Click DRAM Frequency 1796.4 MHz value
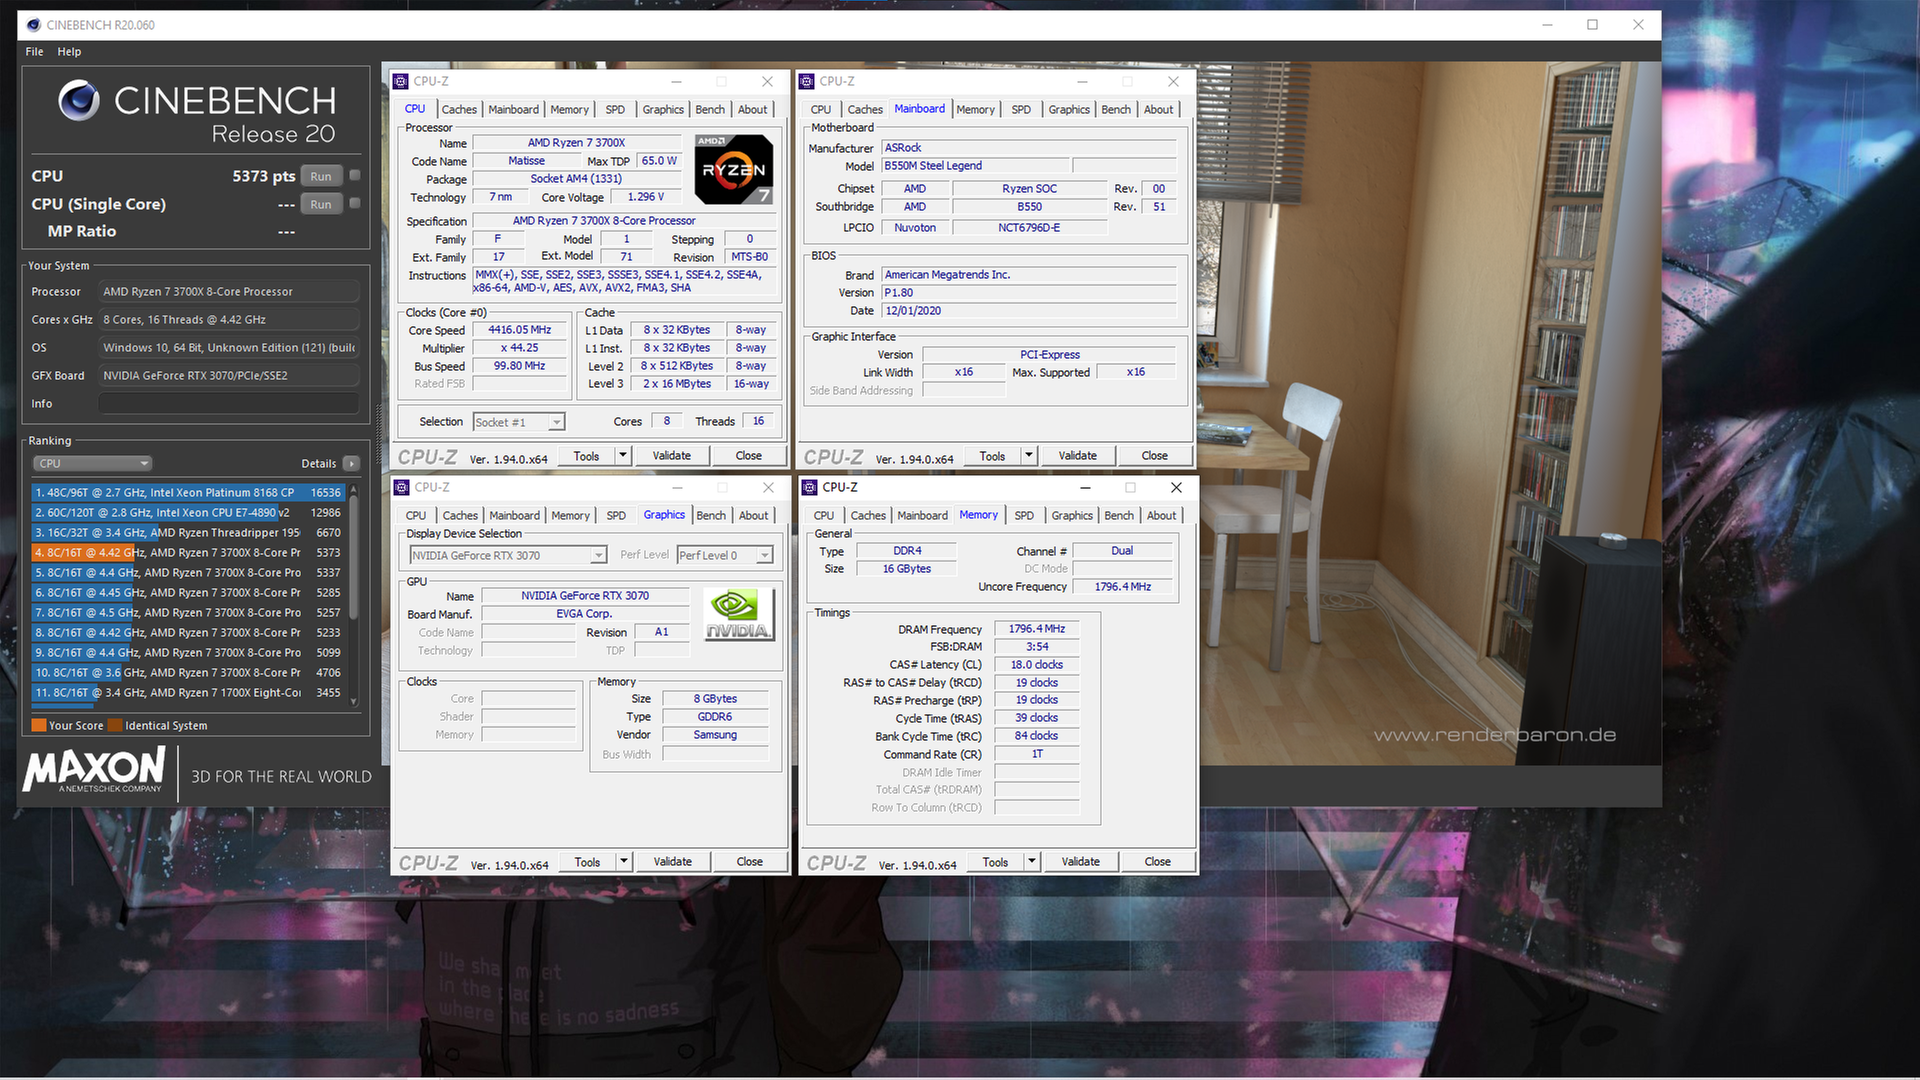1920x1080 pixels. point(1037,629)
